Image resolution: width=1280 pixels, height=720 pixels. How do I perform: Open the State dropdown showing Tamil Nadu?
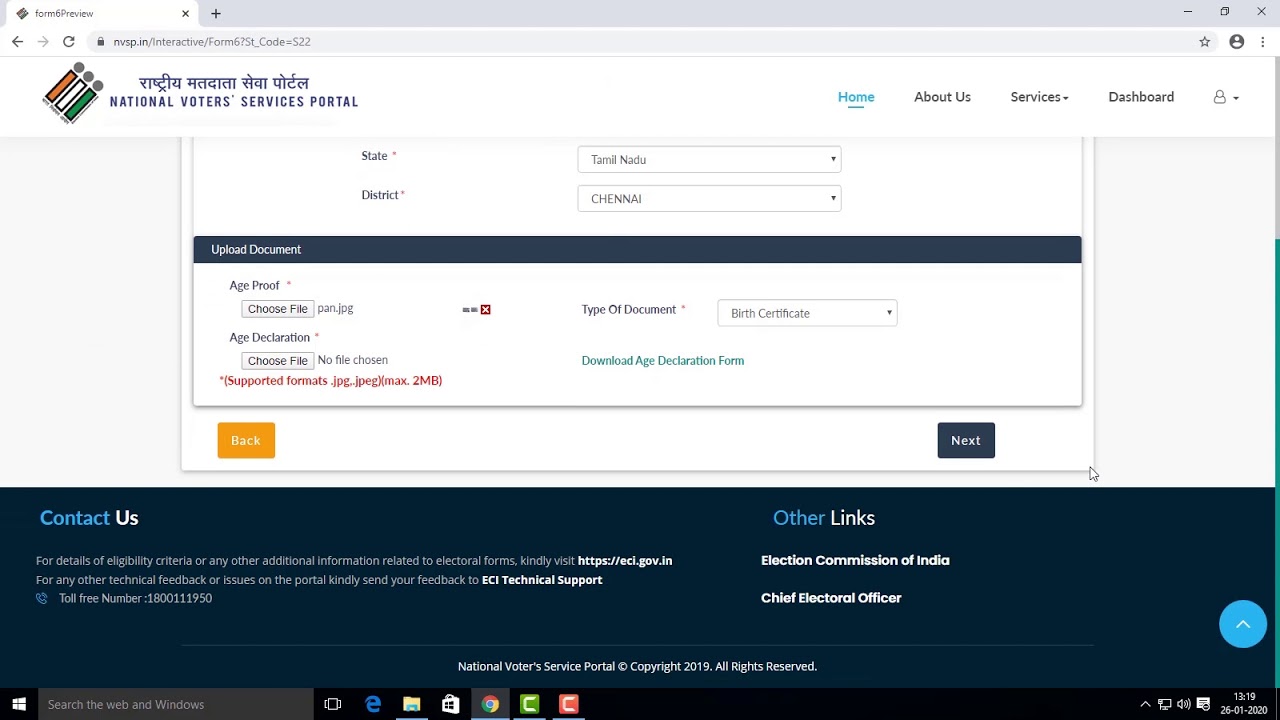(709, 159)
